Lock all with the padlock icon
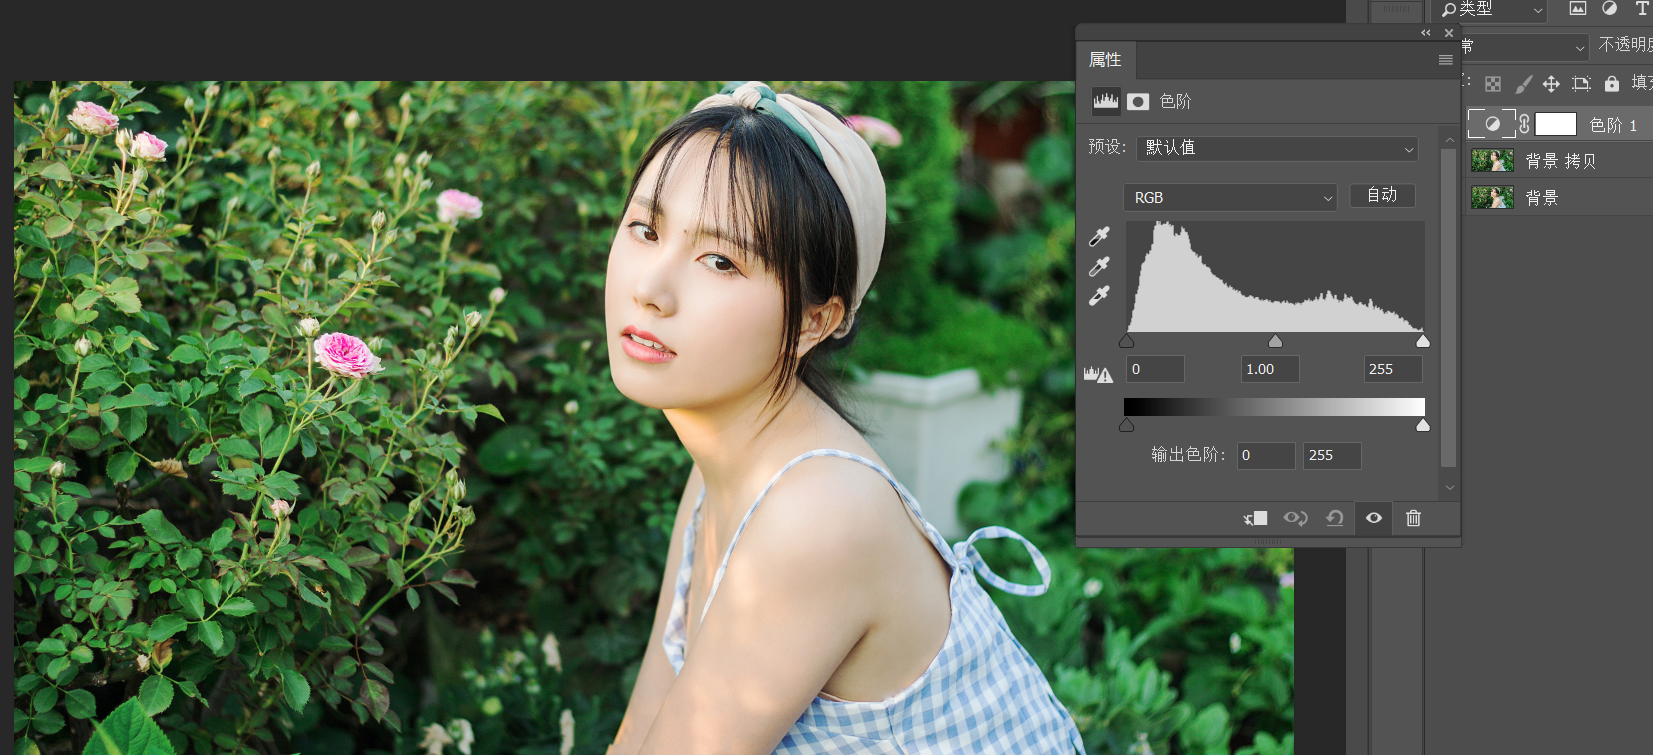 point(1611,84)
